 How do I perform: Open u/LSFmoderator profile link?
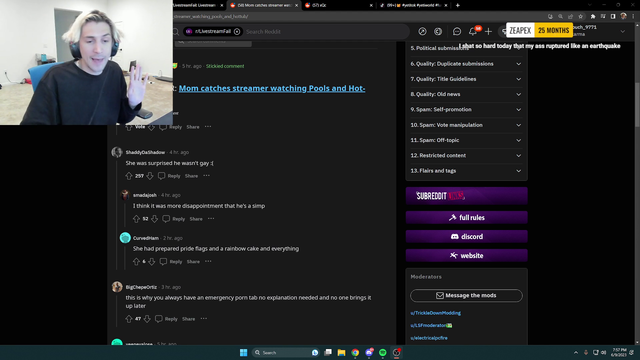coord(431,325)
